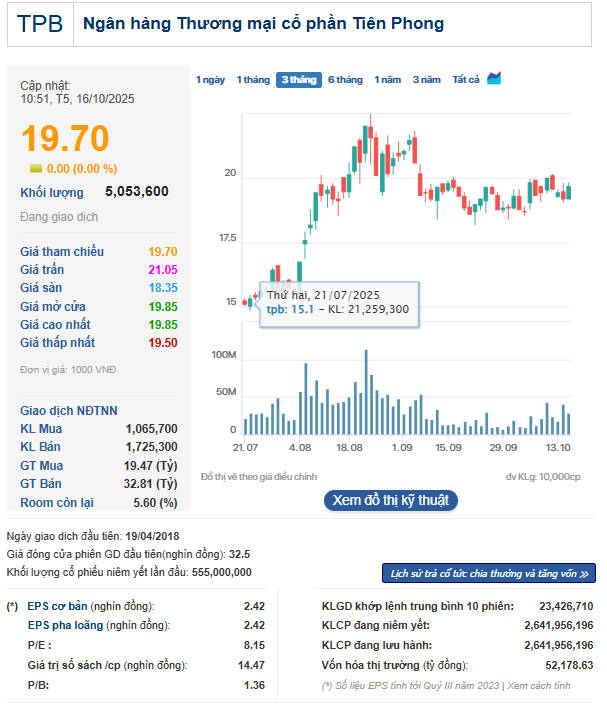Open the EPS cơ bản definition link
This screenshot has height=706, width=607.
[59, 606]
